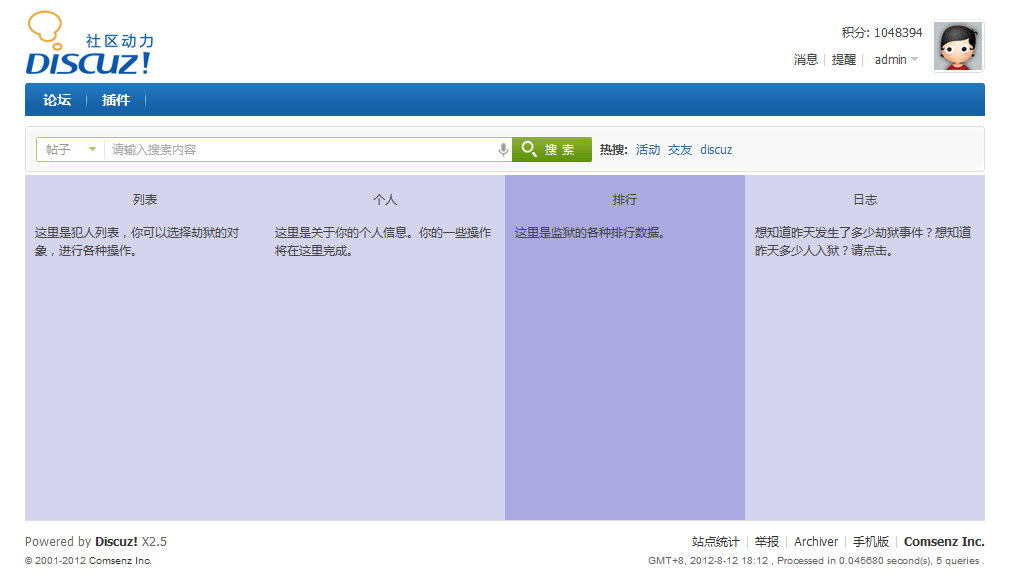Click the 热搜: label
1012x584 pixels.
(x=613, y=150)
